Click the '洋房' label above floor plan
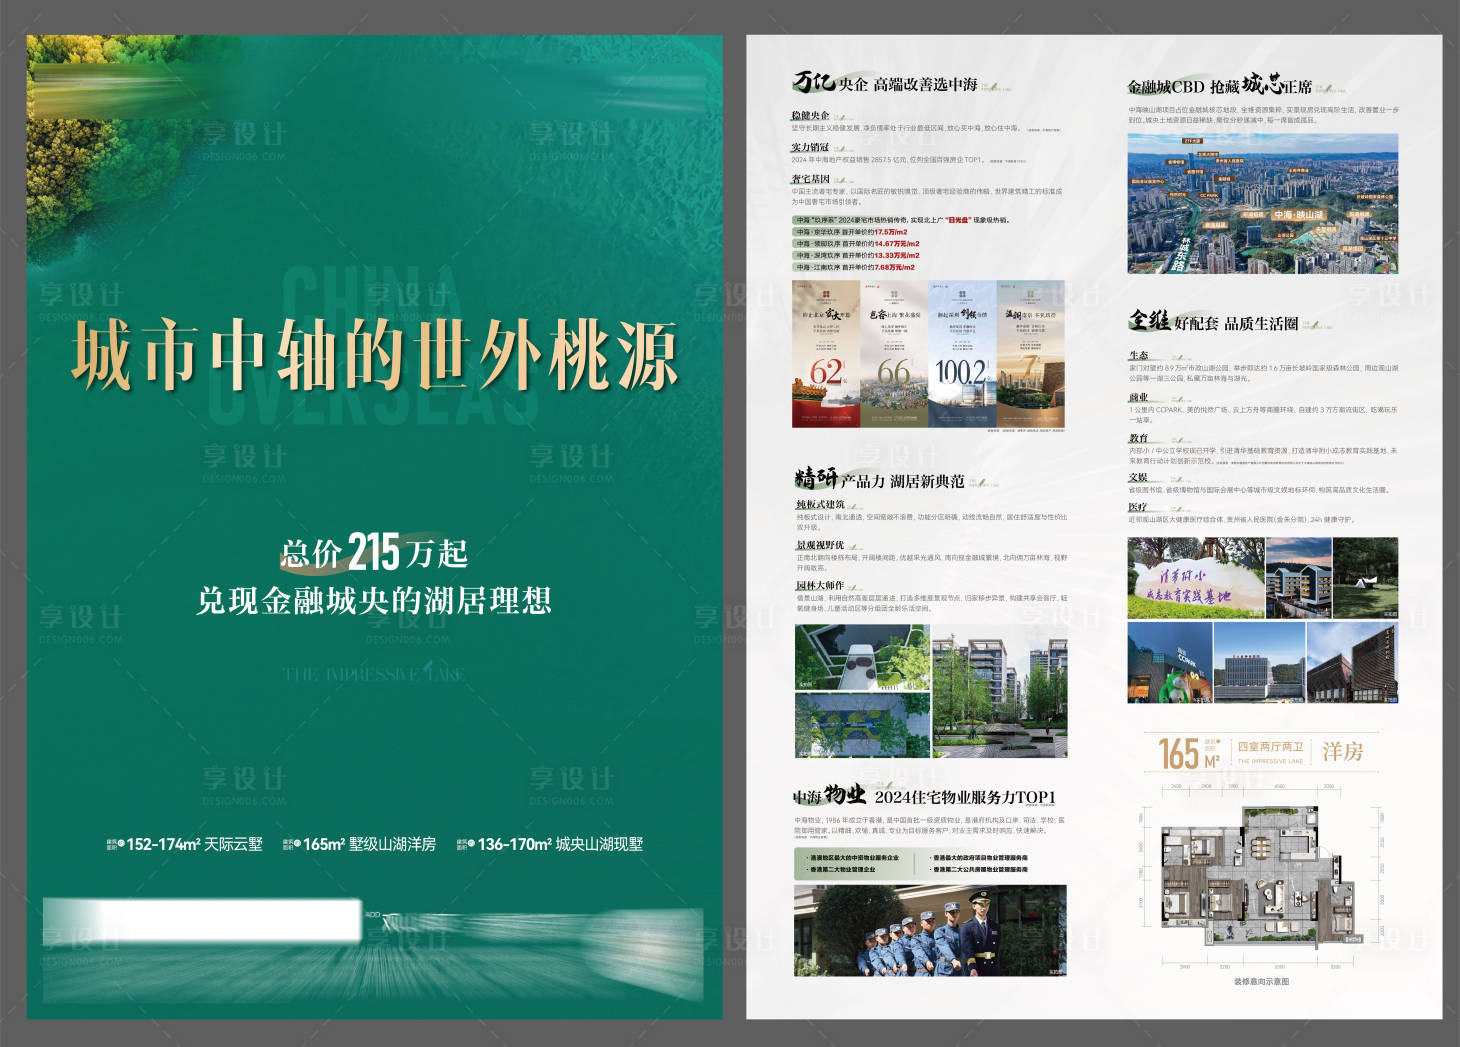Viewport: 1460px width, 1047px height. point(1342,751)
